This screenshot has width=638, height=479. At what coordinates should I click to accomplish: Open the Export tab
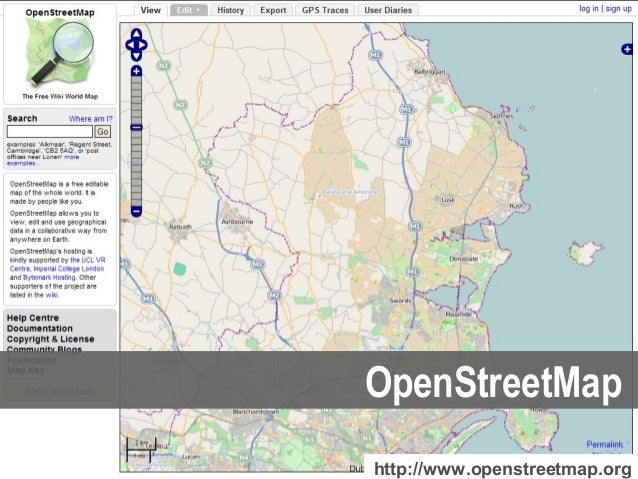pyautogui.click(x=272, y=10)
